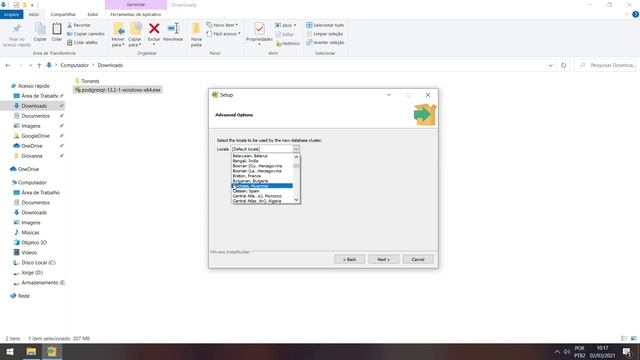This screenshot has width=640, height=360.
Task: Click the red Excluir X icon
Action: click(x=154, y=29)
